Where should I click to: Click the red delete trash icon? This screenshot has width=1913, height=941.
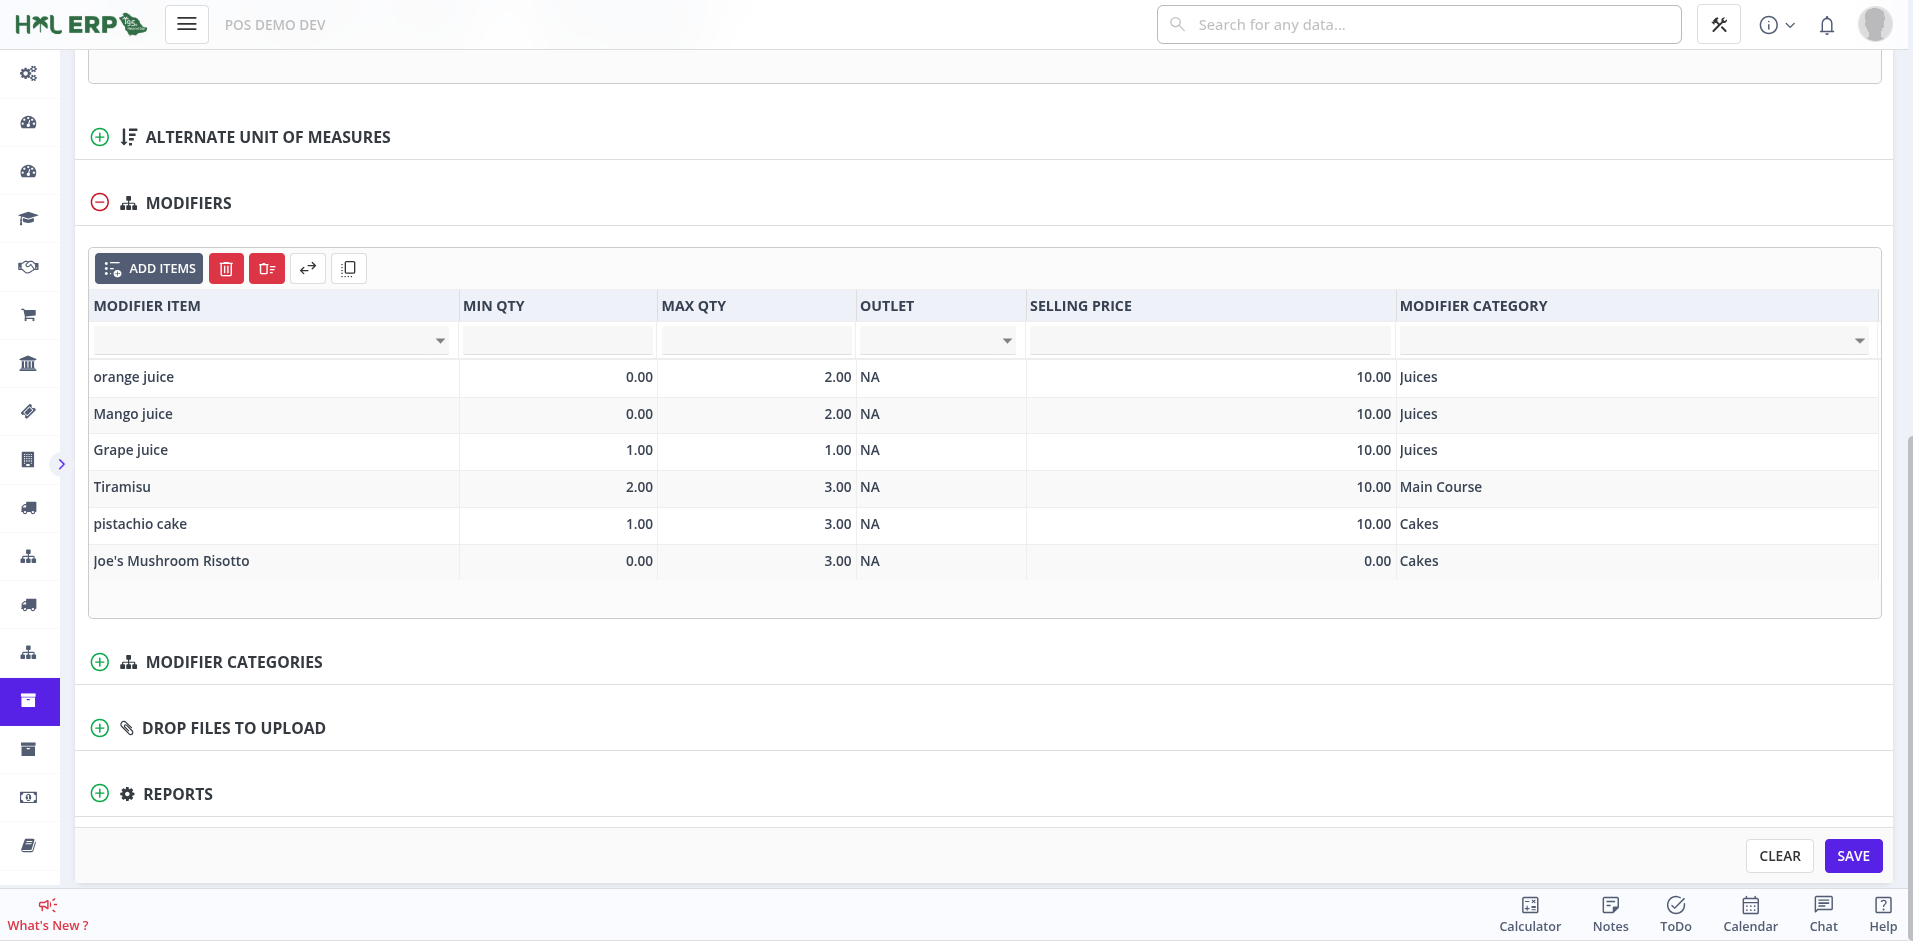226,269
